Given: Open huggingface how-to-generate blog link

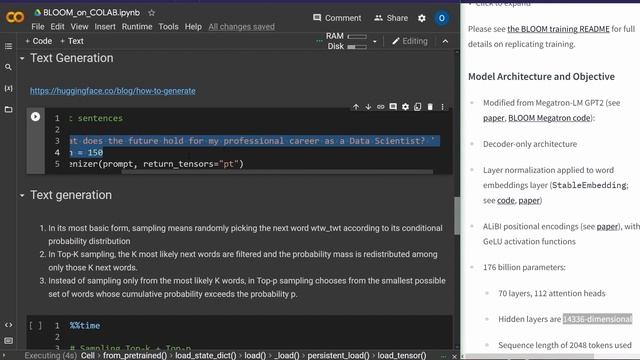Looking at the screenshot, I should click(113, 91).
